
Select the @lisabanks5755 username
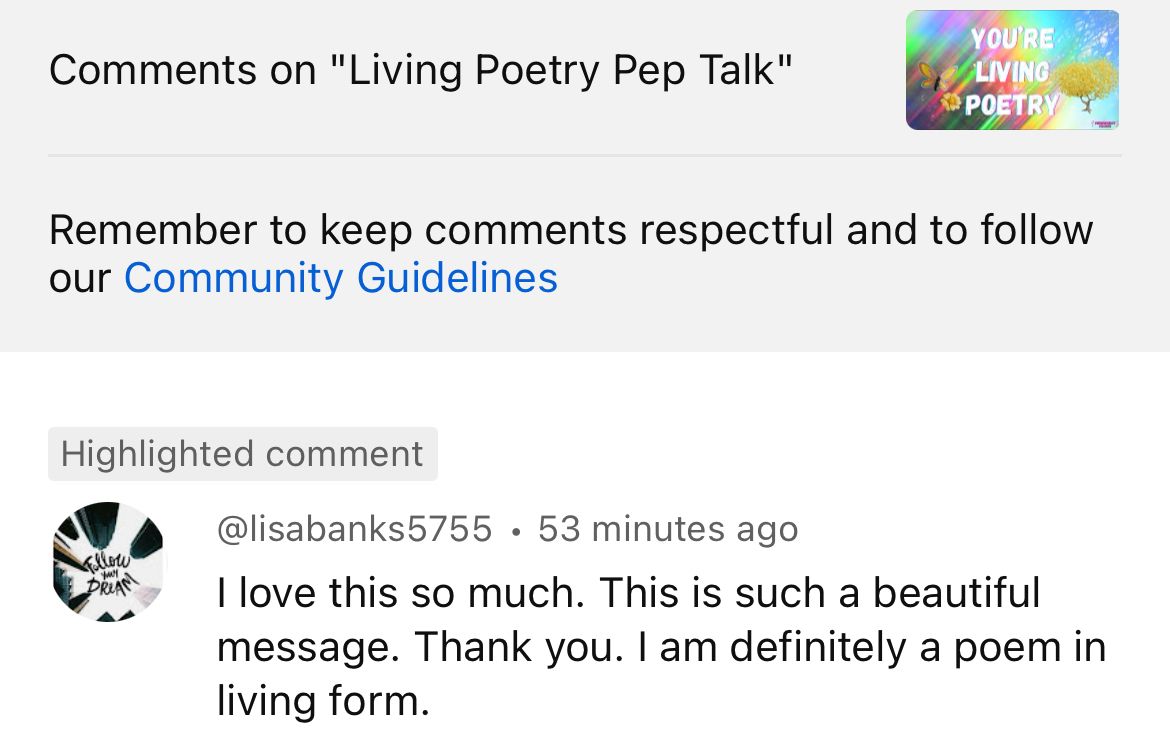coord(355,528)
